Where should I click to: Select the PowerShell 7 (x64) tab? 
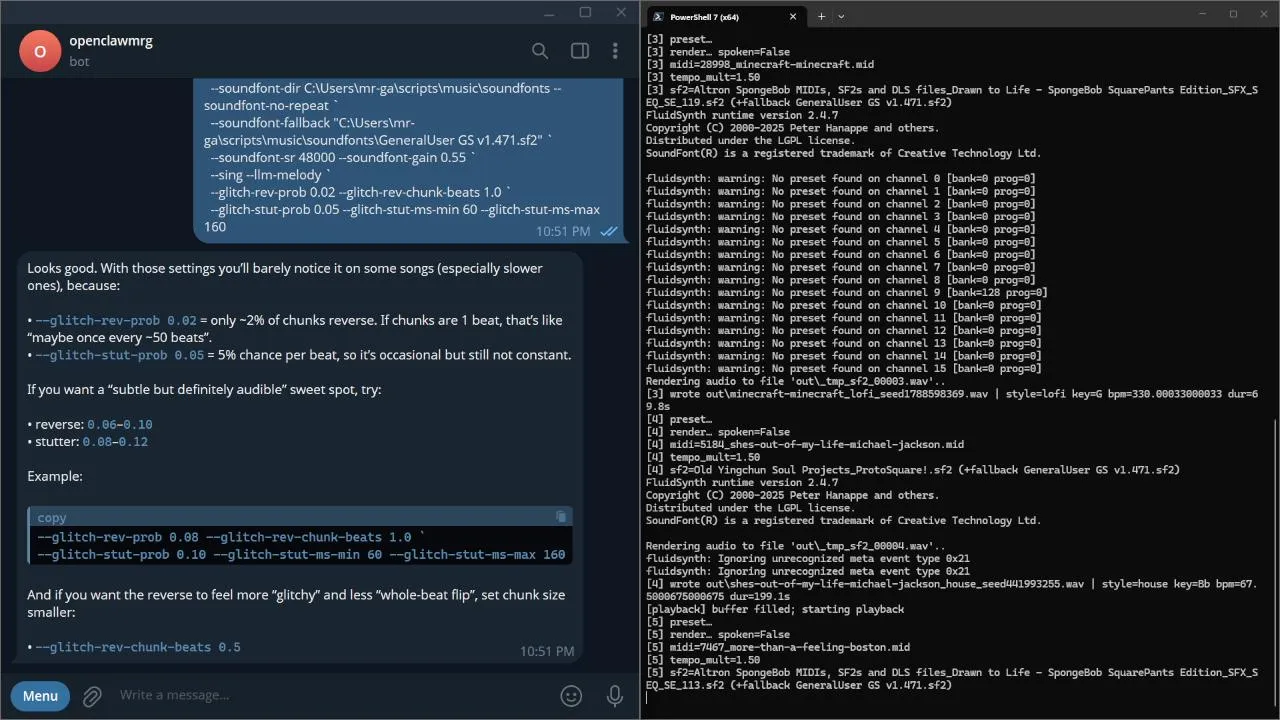coord(726,16)
